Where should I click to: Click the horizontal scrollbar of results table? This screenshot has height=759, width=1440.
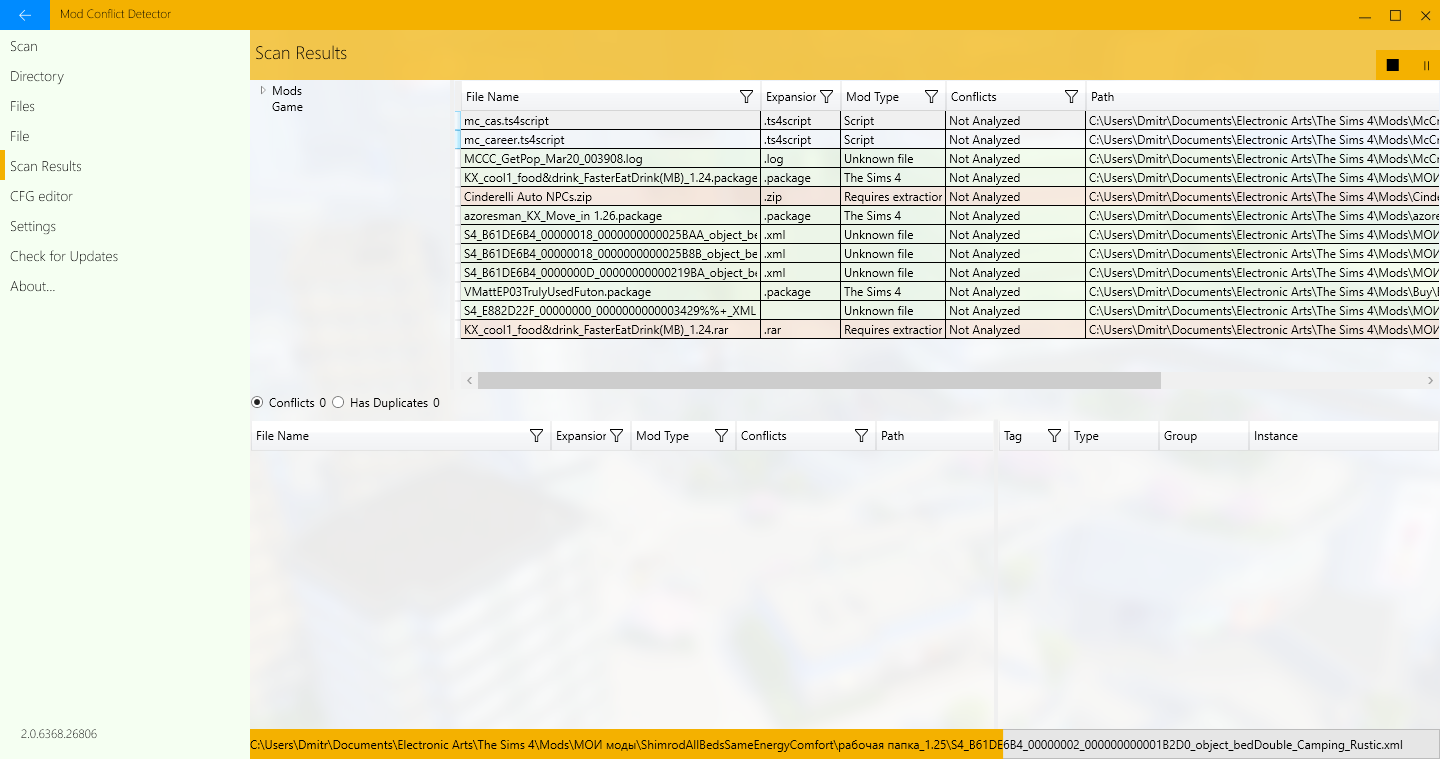tap(818, 381)
